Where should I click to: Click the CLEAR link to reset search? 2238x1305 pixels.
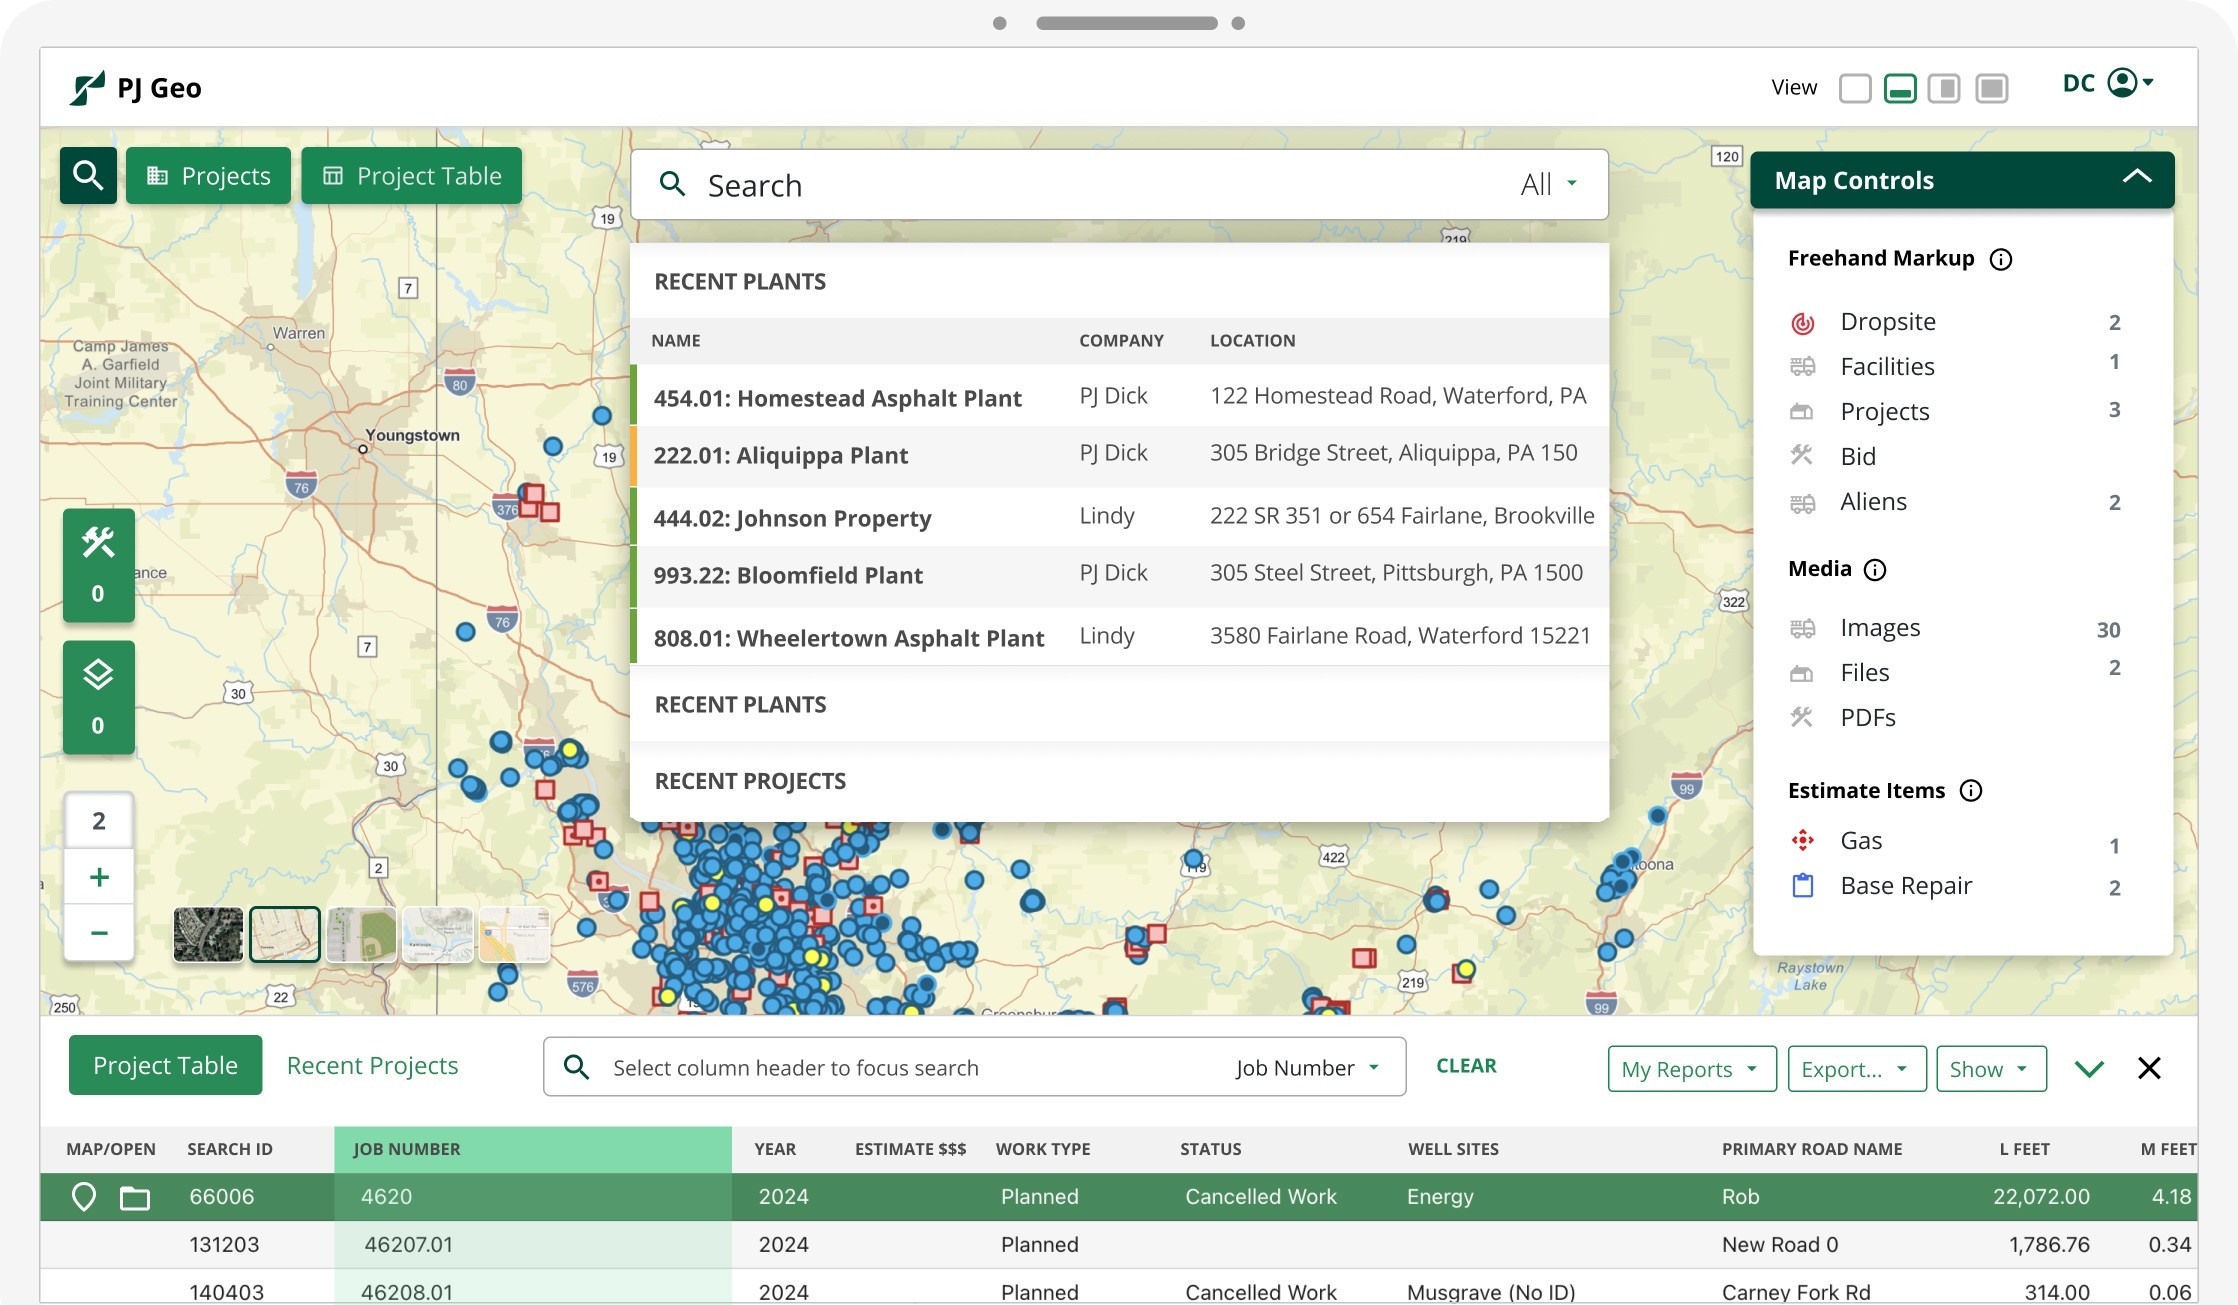[1466, 1066]
